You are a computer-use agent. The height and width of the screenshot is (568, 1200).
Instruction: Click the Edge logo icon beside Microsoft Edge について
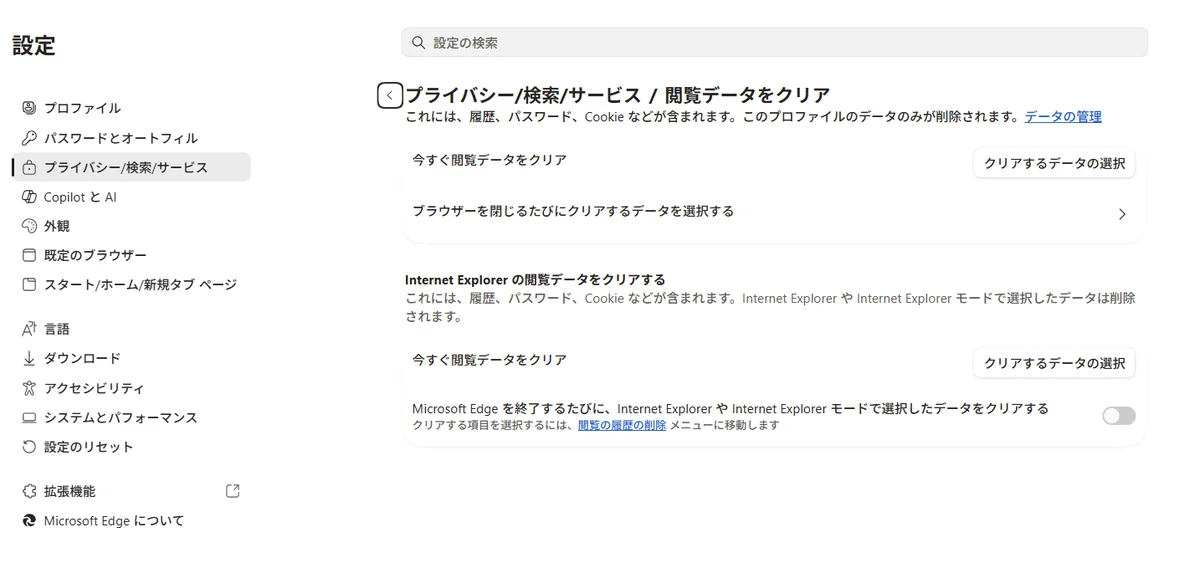click(x=29, y=521)
